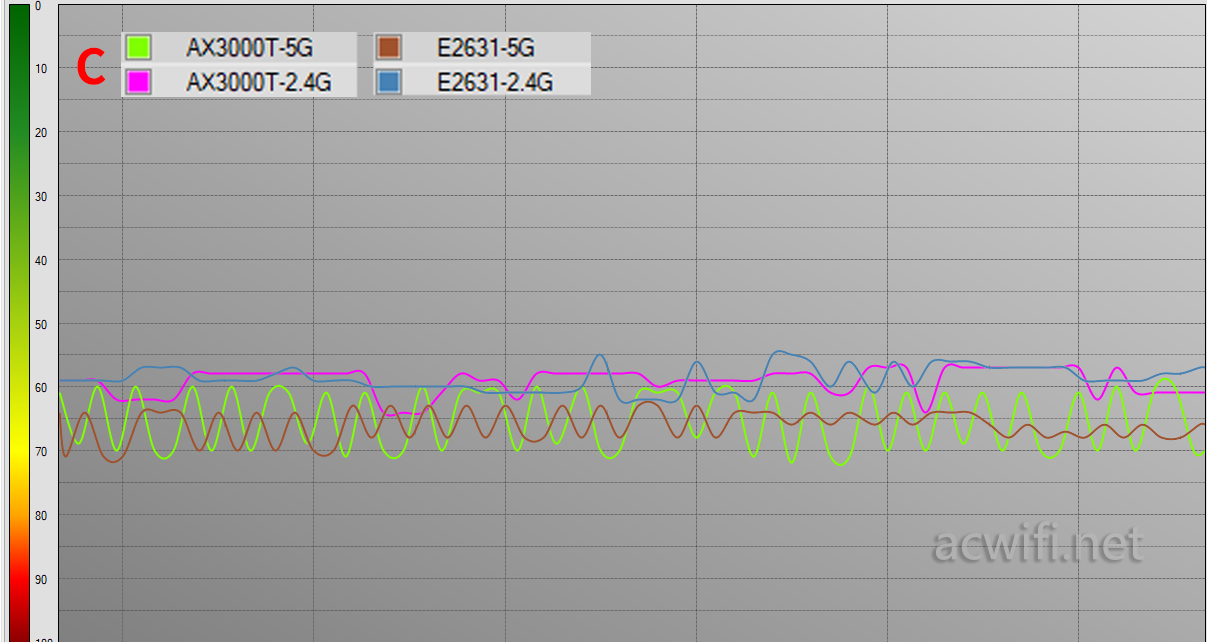Click the blue E2631-2.4G legend swatch
1207x642 pixels.
click(x=389, y=82)
